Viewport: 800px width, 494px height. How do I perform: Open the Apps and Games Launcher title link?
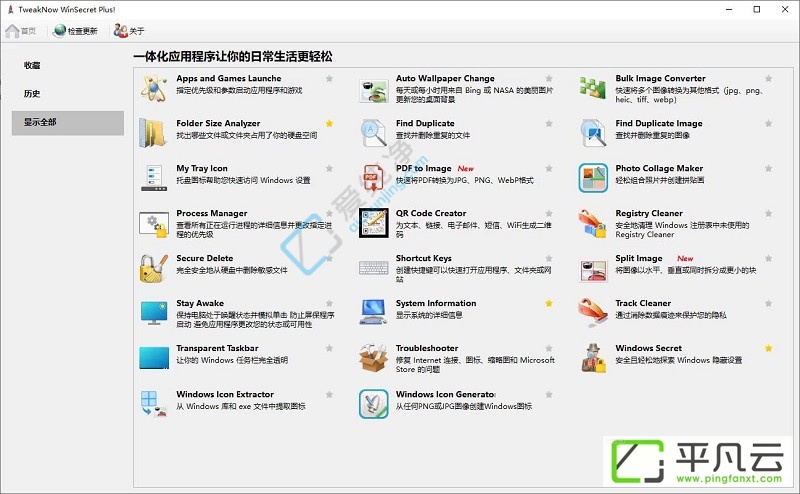coord(229,78)
